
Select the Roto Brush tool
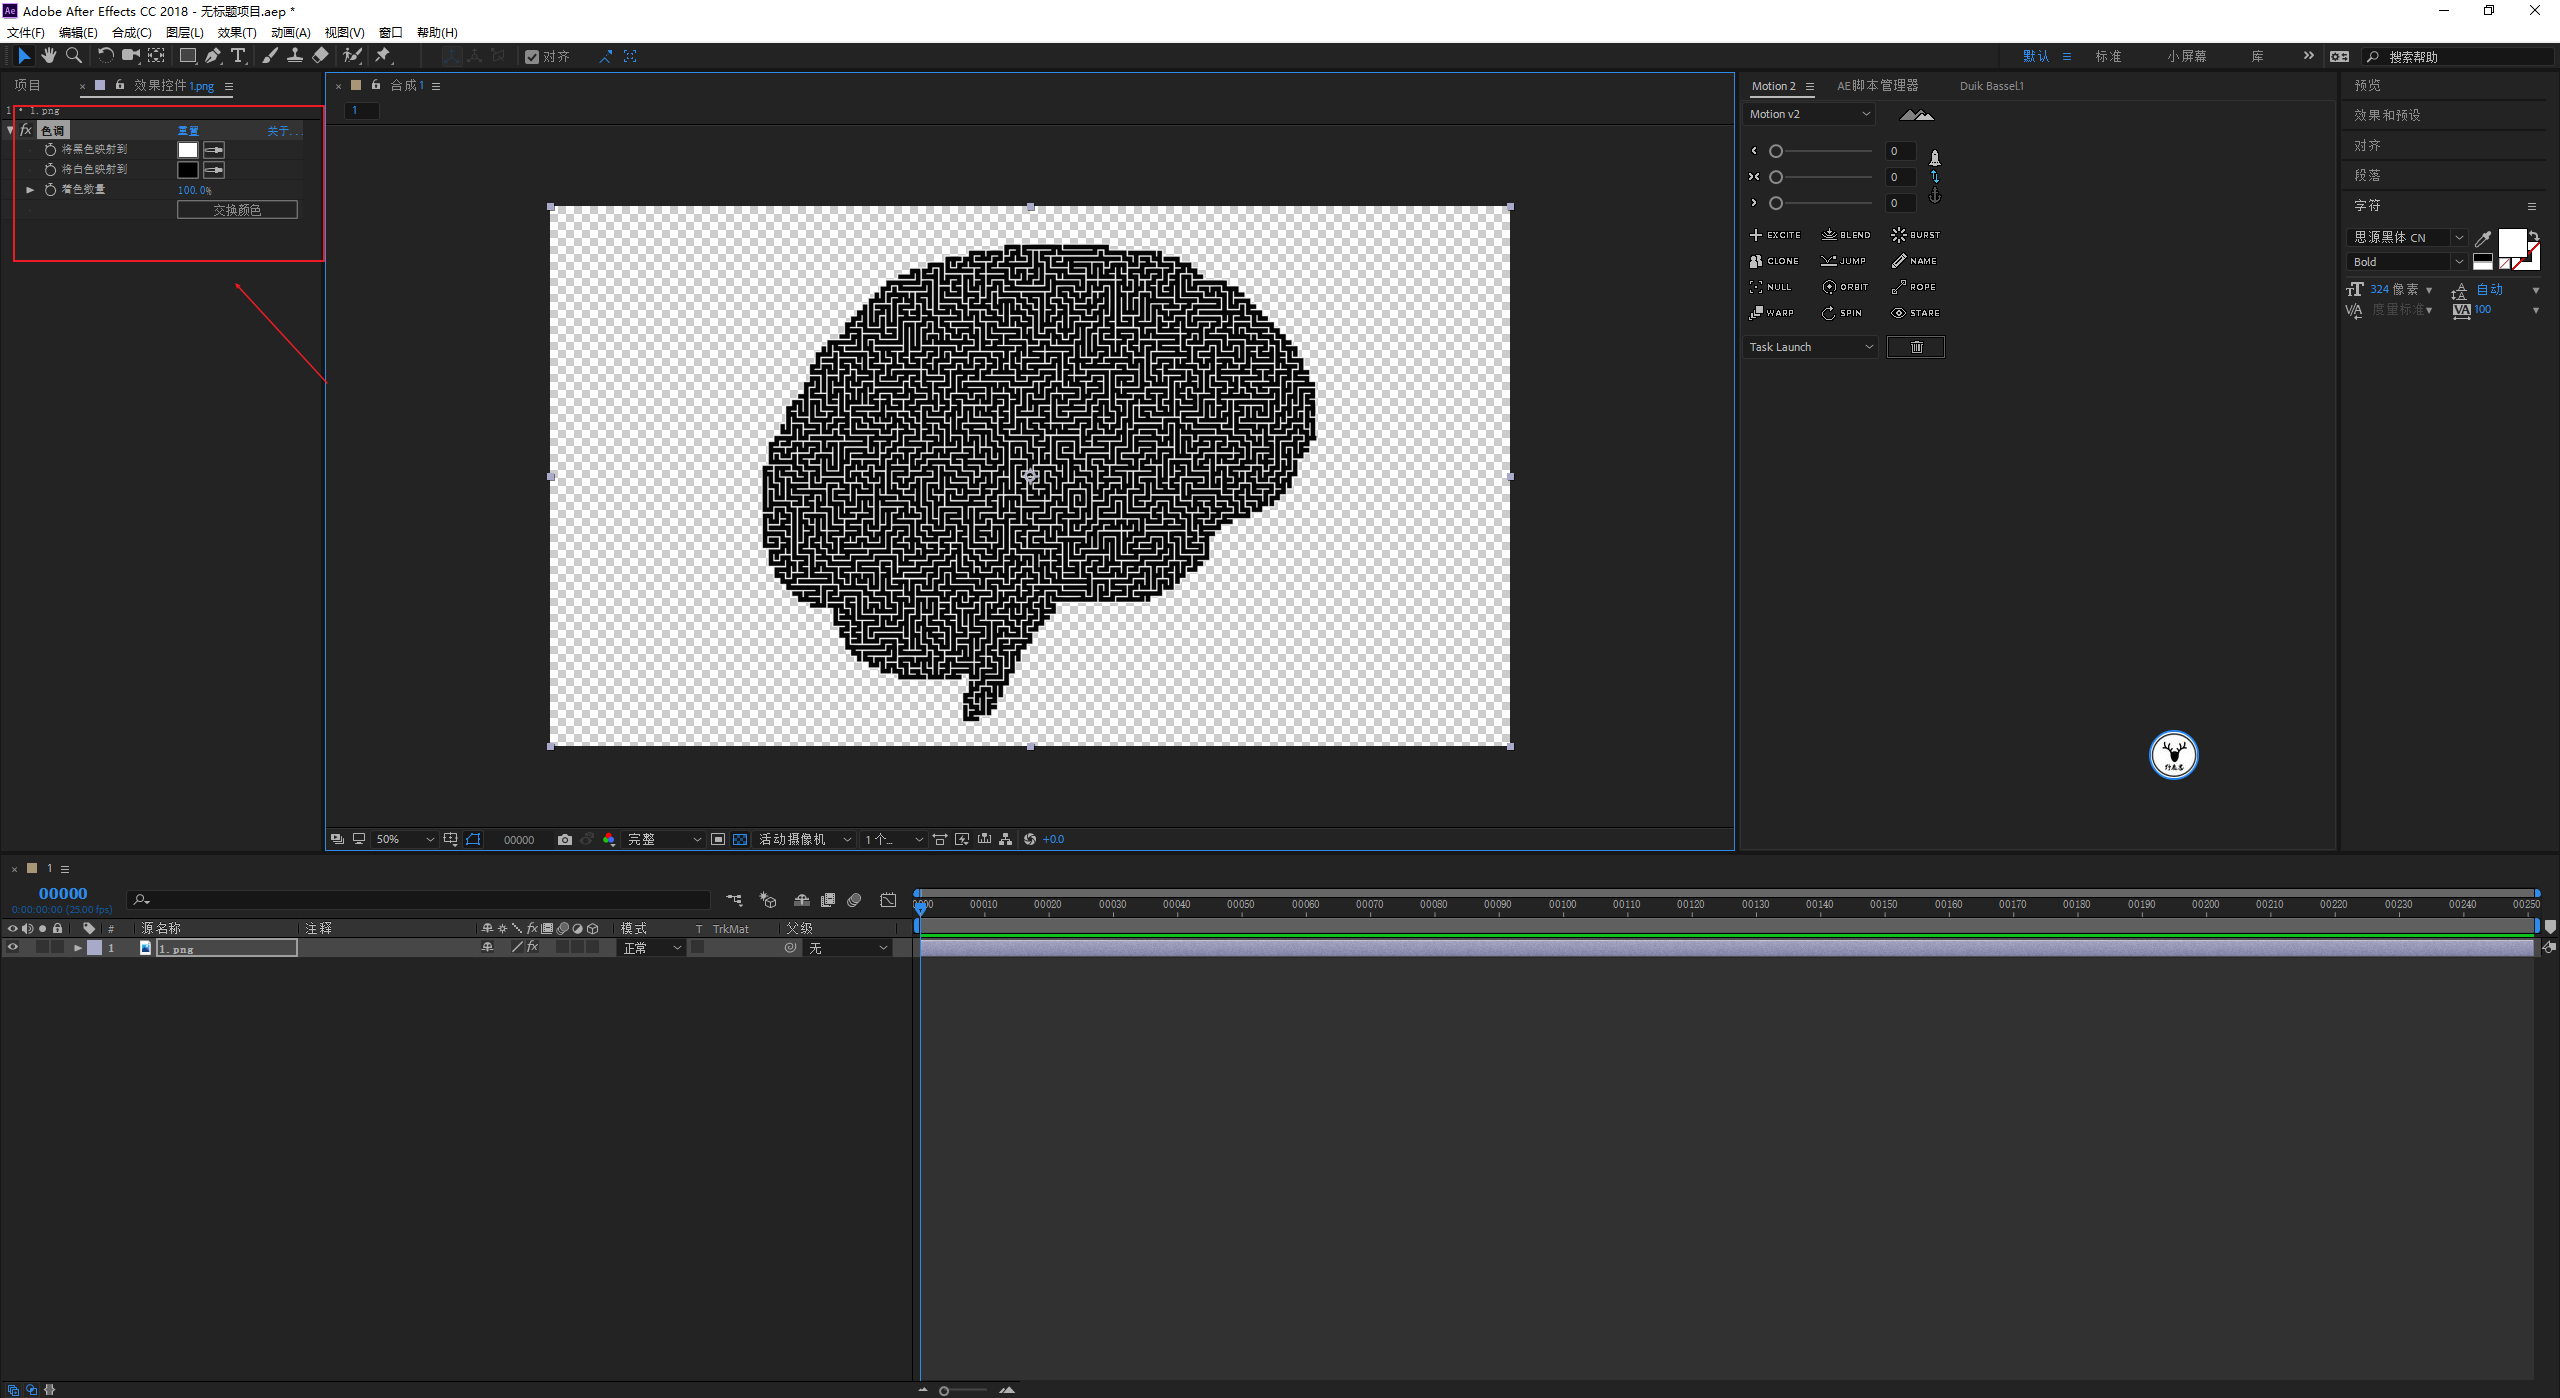(352, 56)
